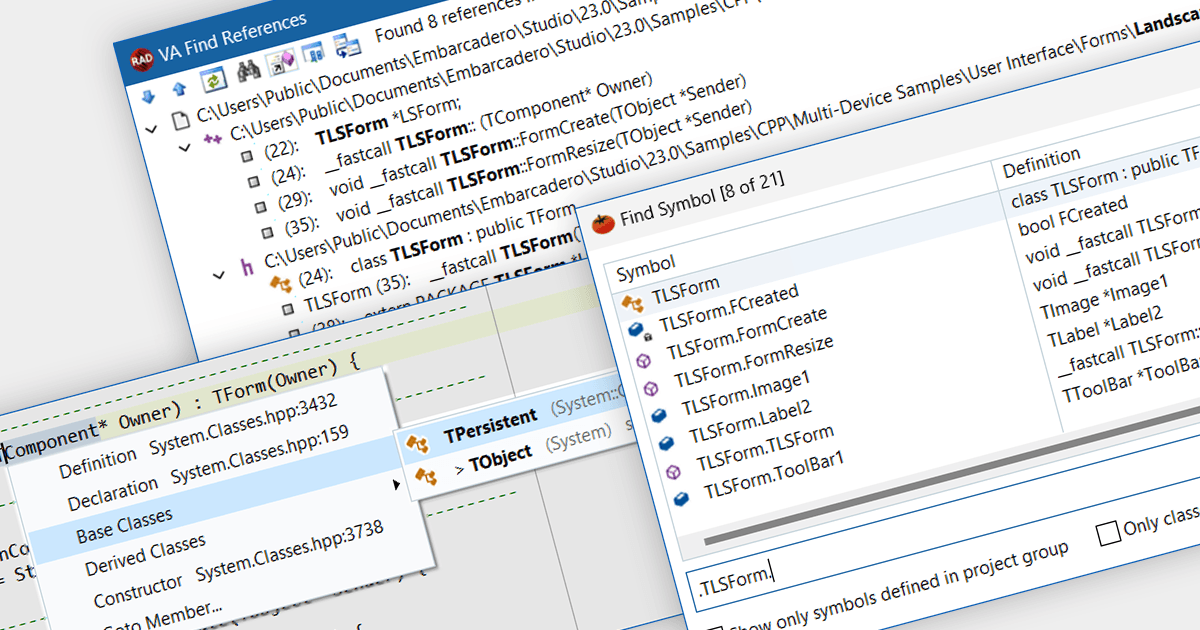Screen dimensions: 1200x630
Task: Select TObject in base classes submenu
Action: point(503,457)
